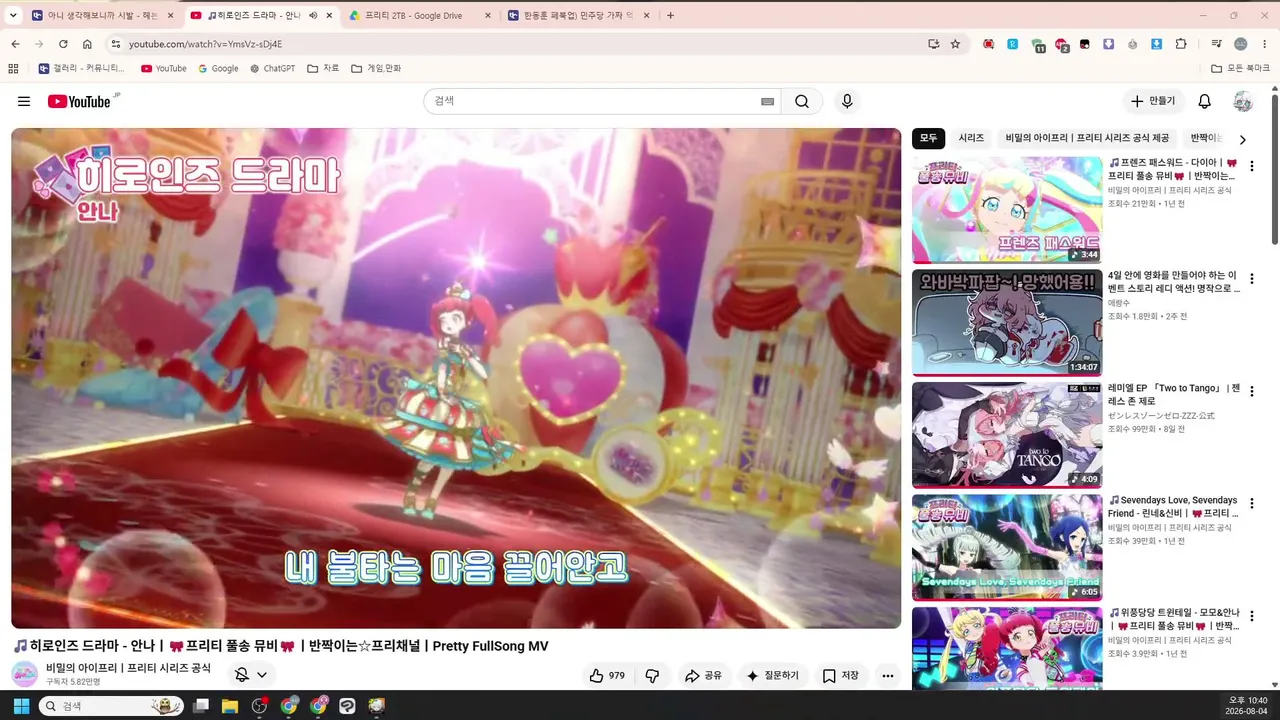The image size is (1280, 720).
Task: Open the ChatGPT bookmark
Action: [x=272, y=69]
